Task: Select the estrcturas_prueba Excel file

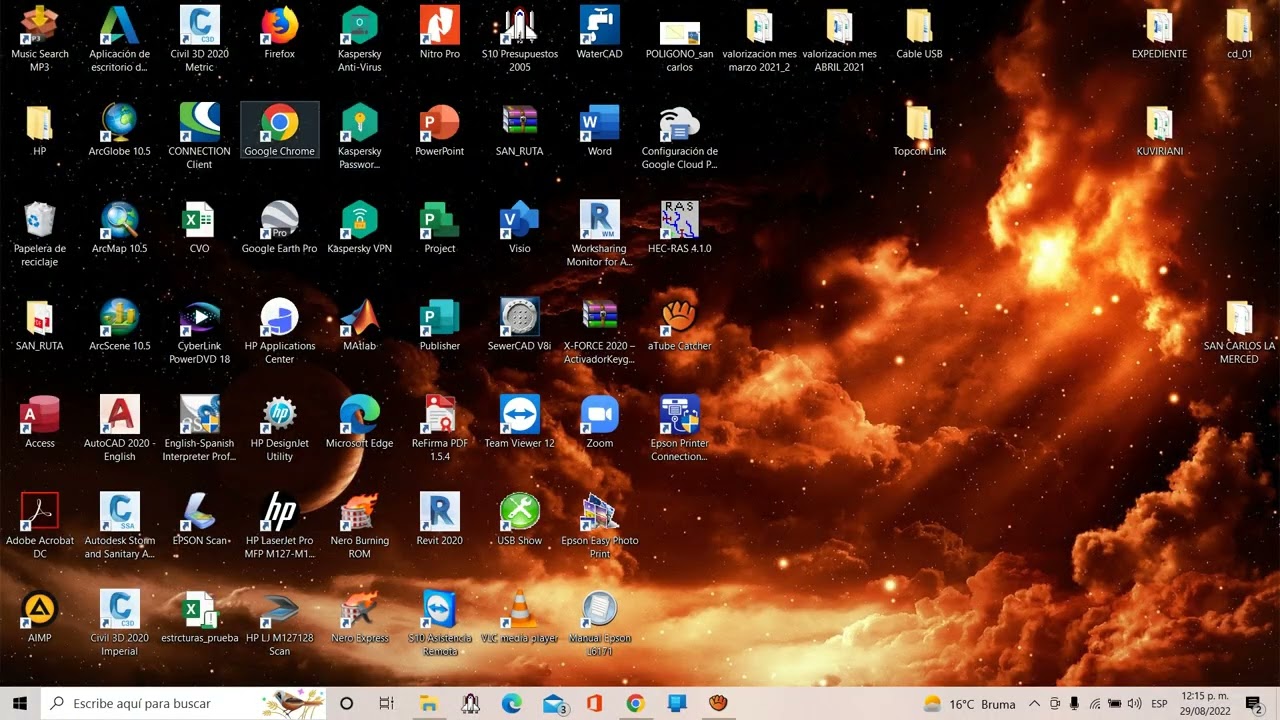Action: click(200, 615)
